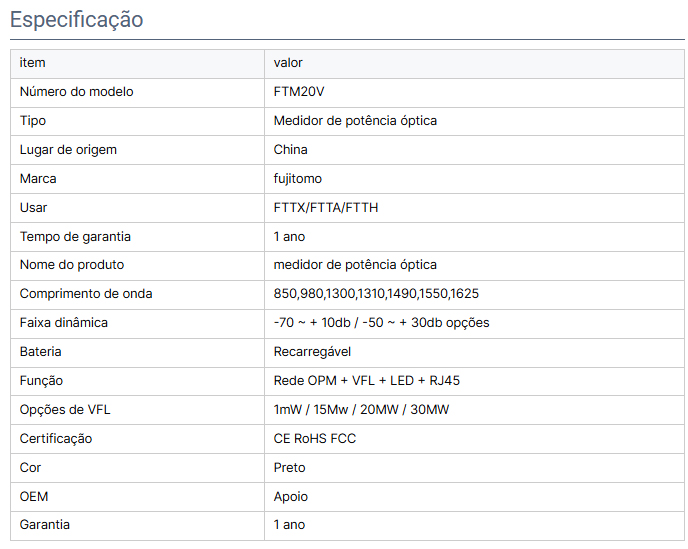Click the valor column header
The image size is (688, 549).
pyautogui.click(x=288, y=63)
